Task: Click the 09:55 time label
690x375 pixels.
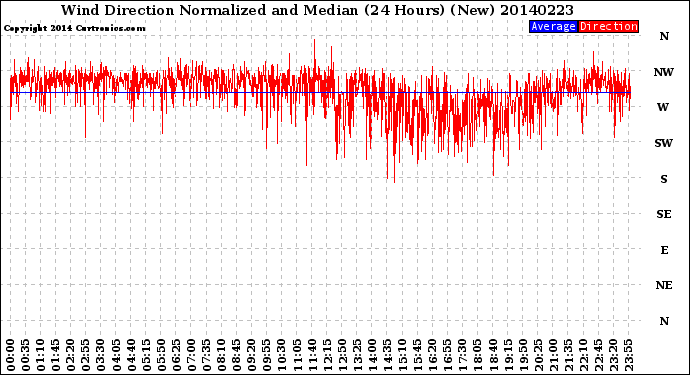Action: [267, 355]
